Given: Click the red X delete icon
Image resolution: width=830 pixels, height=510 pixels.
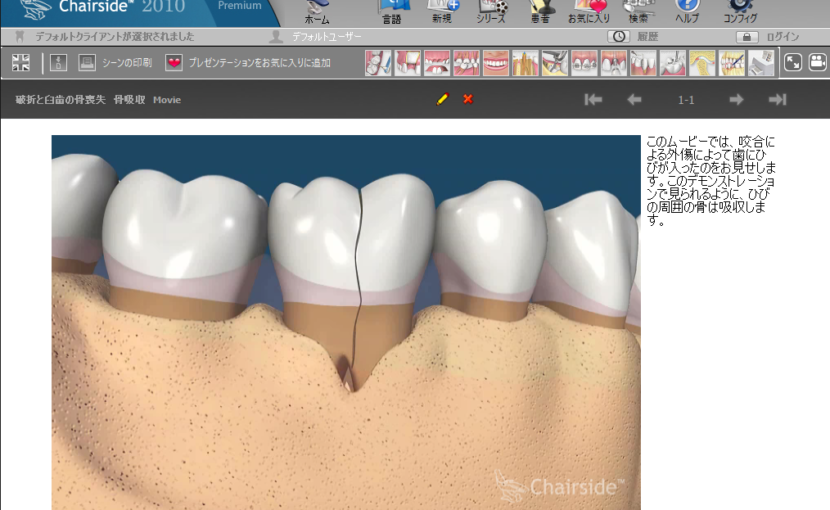Looking at the screenshot, I should pos(467,99).
